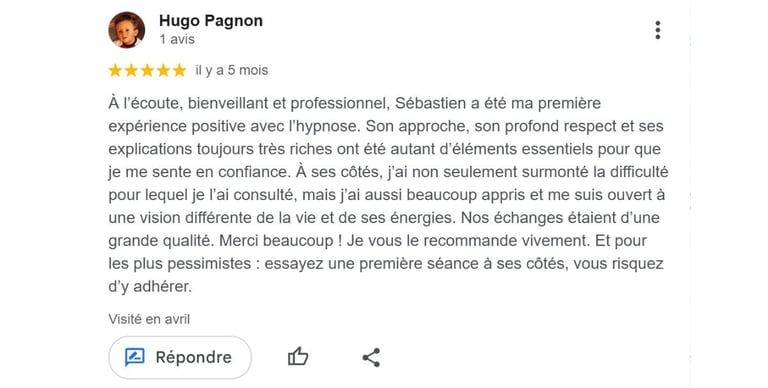The width and height of the screenshot is (768, 388).
Task: Share this review via the share icon
Action: (371, 357)
